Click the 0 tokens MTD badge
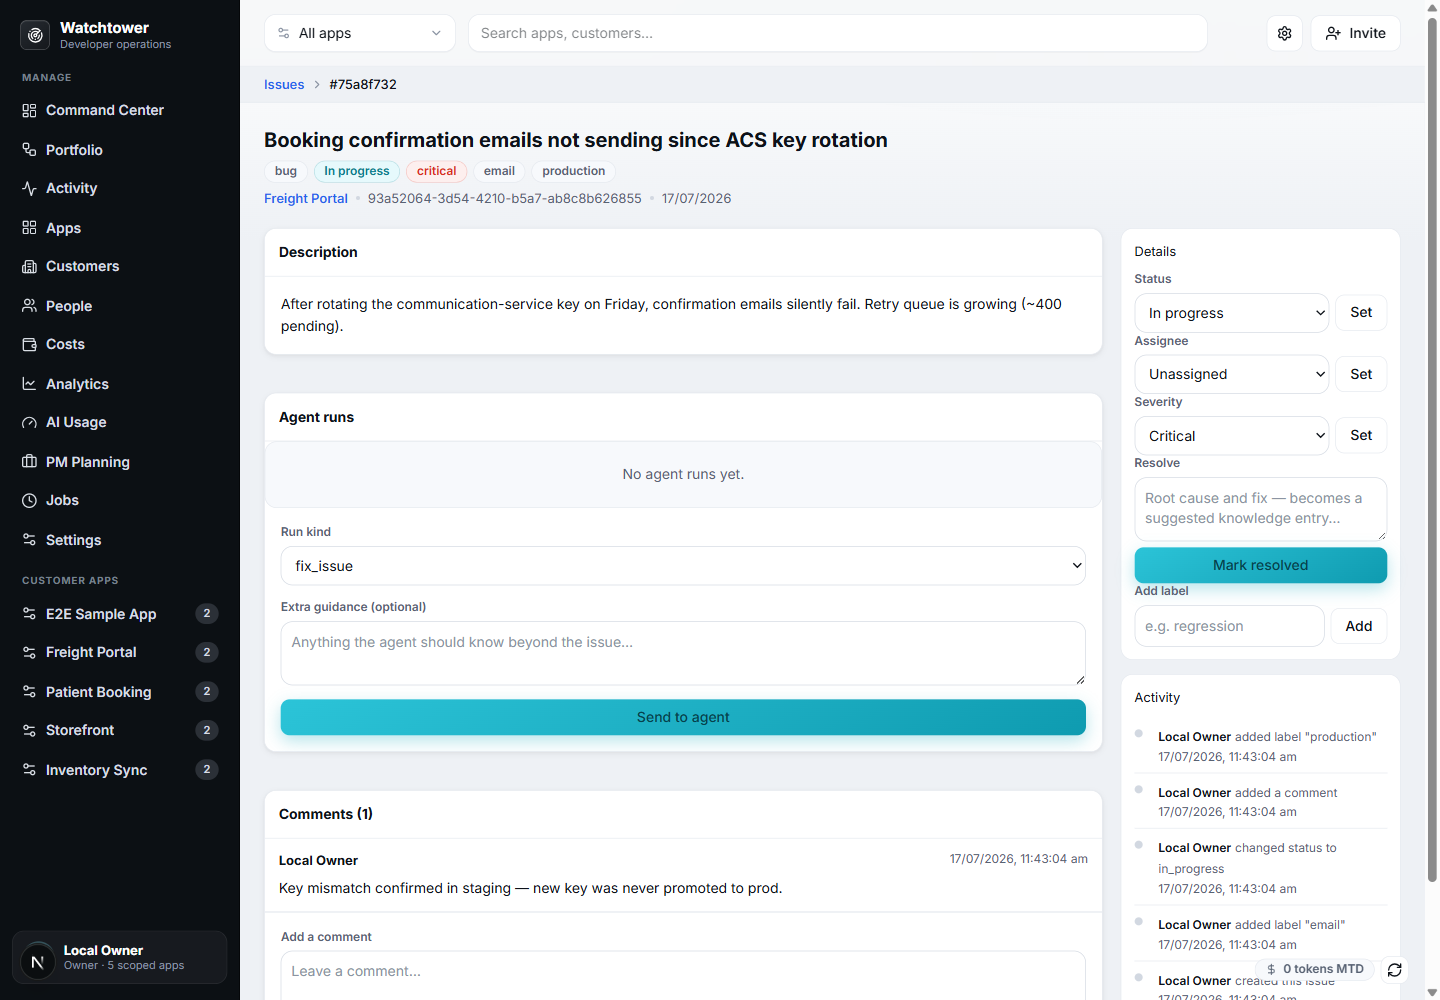1440x1000 pixels. (x=1315, y=969)
